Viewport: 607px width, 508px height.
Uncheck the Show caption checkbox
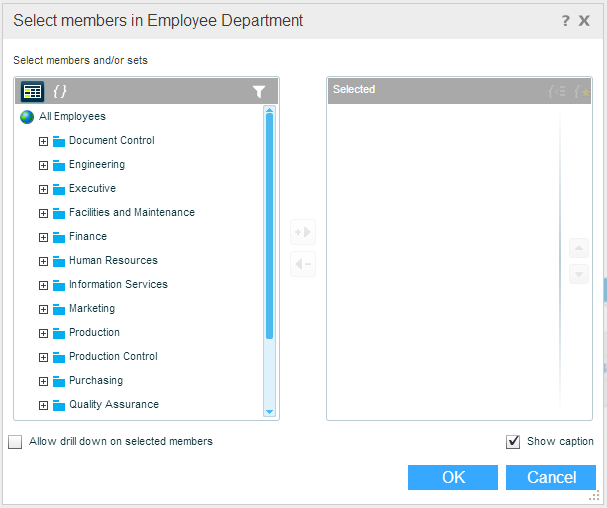(513, 442)
